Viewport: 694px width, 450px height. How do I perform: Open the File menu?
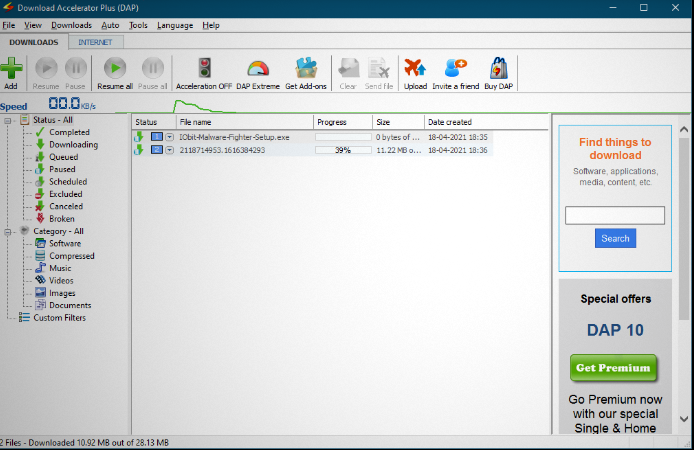click(9, 25)
